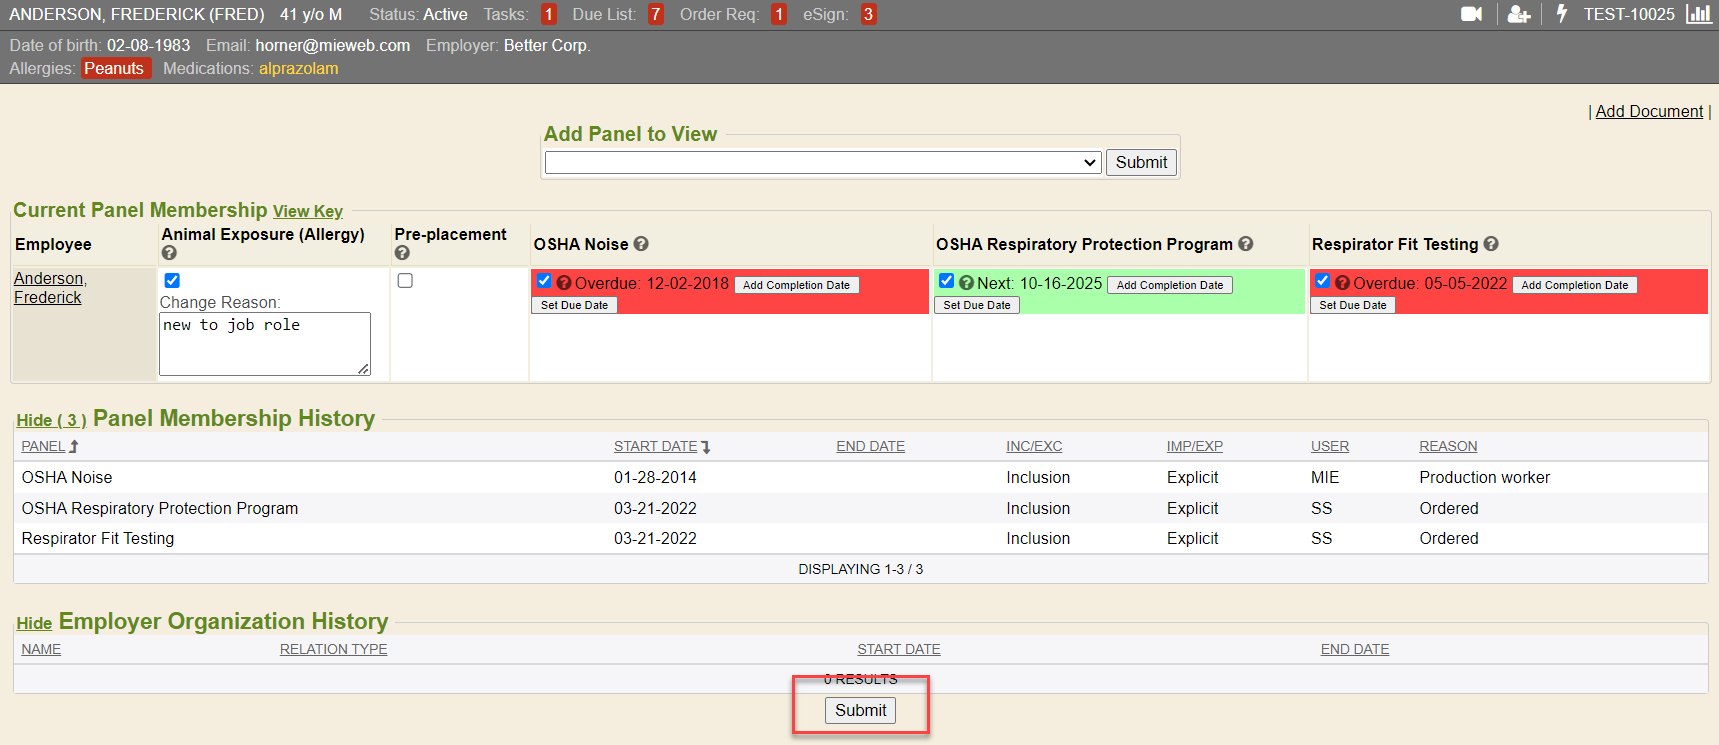Enable the Pre-placement panel checkbox
This screenshot has width=1719, height=745.
tap(405, 281)
